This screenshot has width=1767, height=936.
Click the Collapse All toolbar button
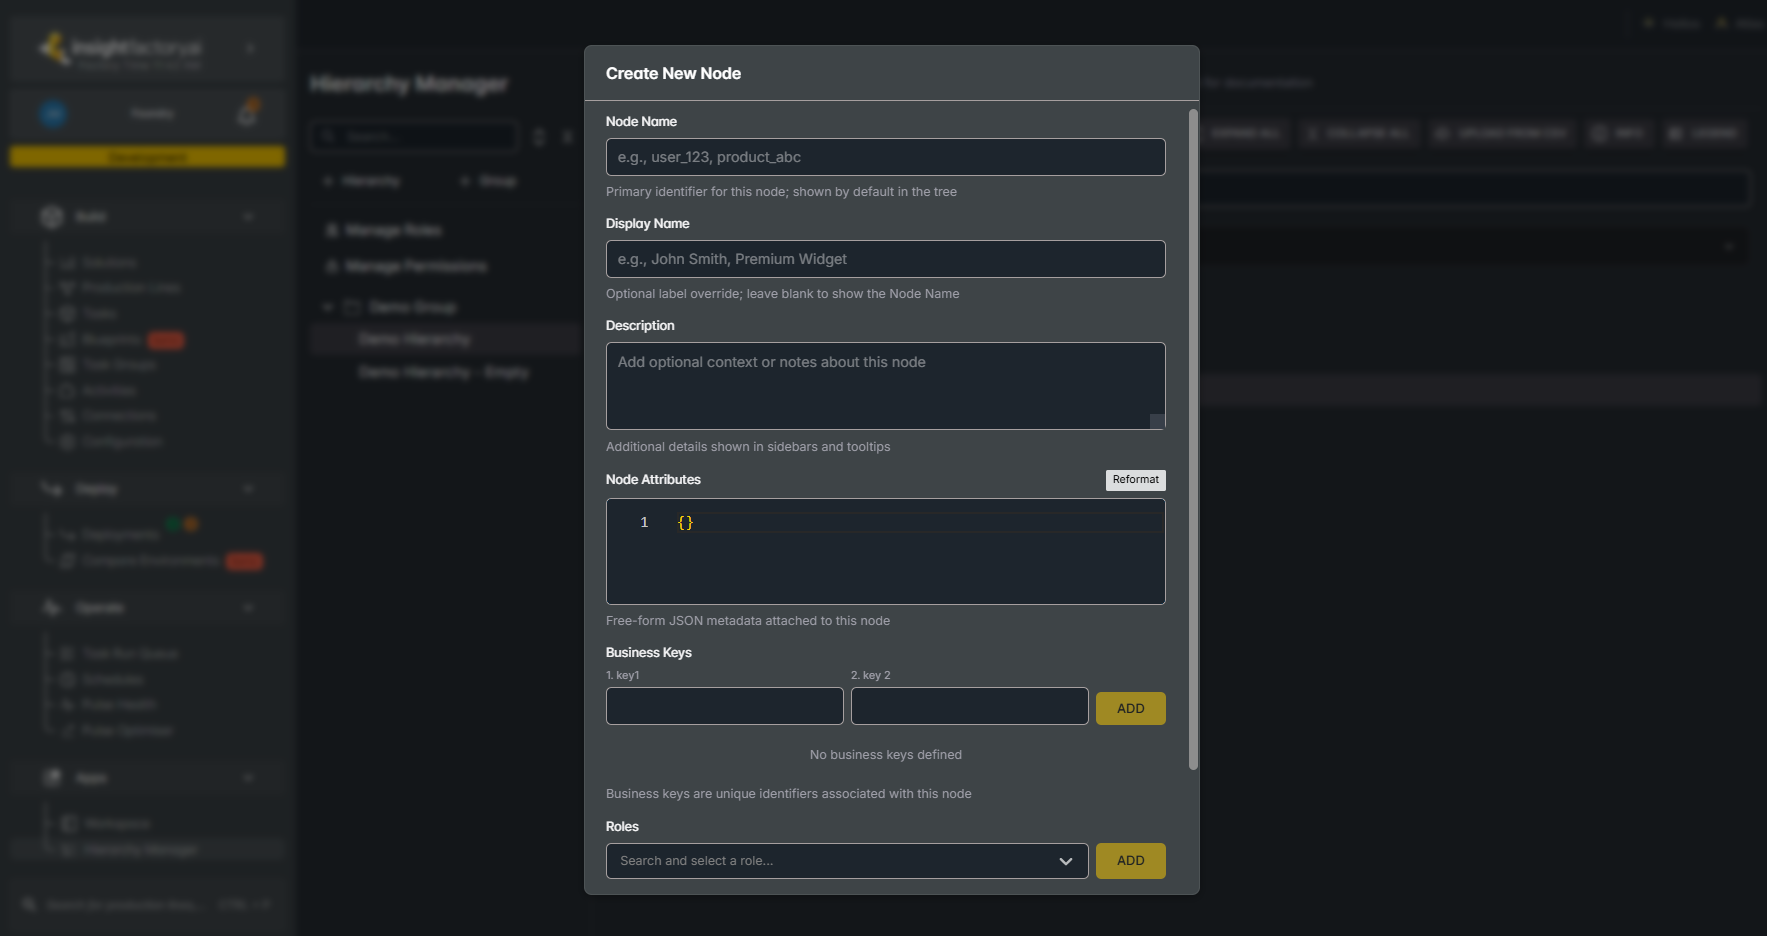pyautogui.click(x=1358, y=133)
